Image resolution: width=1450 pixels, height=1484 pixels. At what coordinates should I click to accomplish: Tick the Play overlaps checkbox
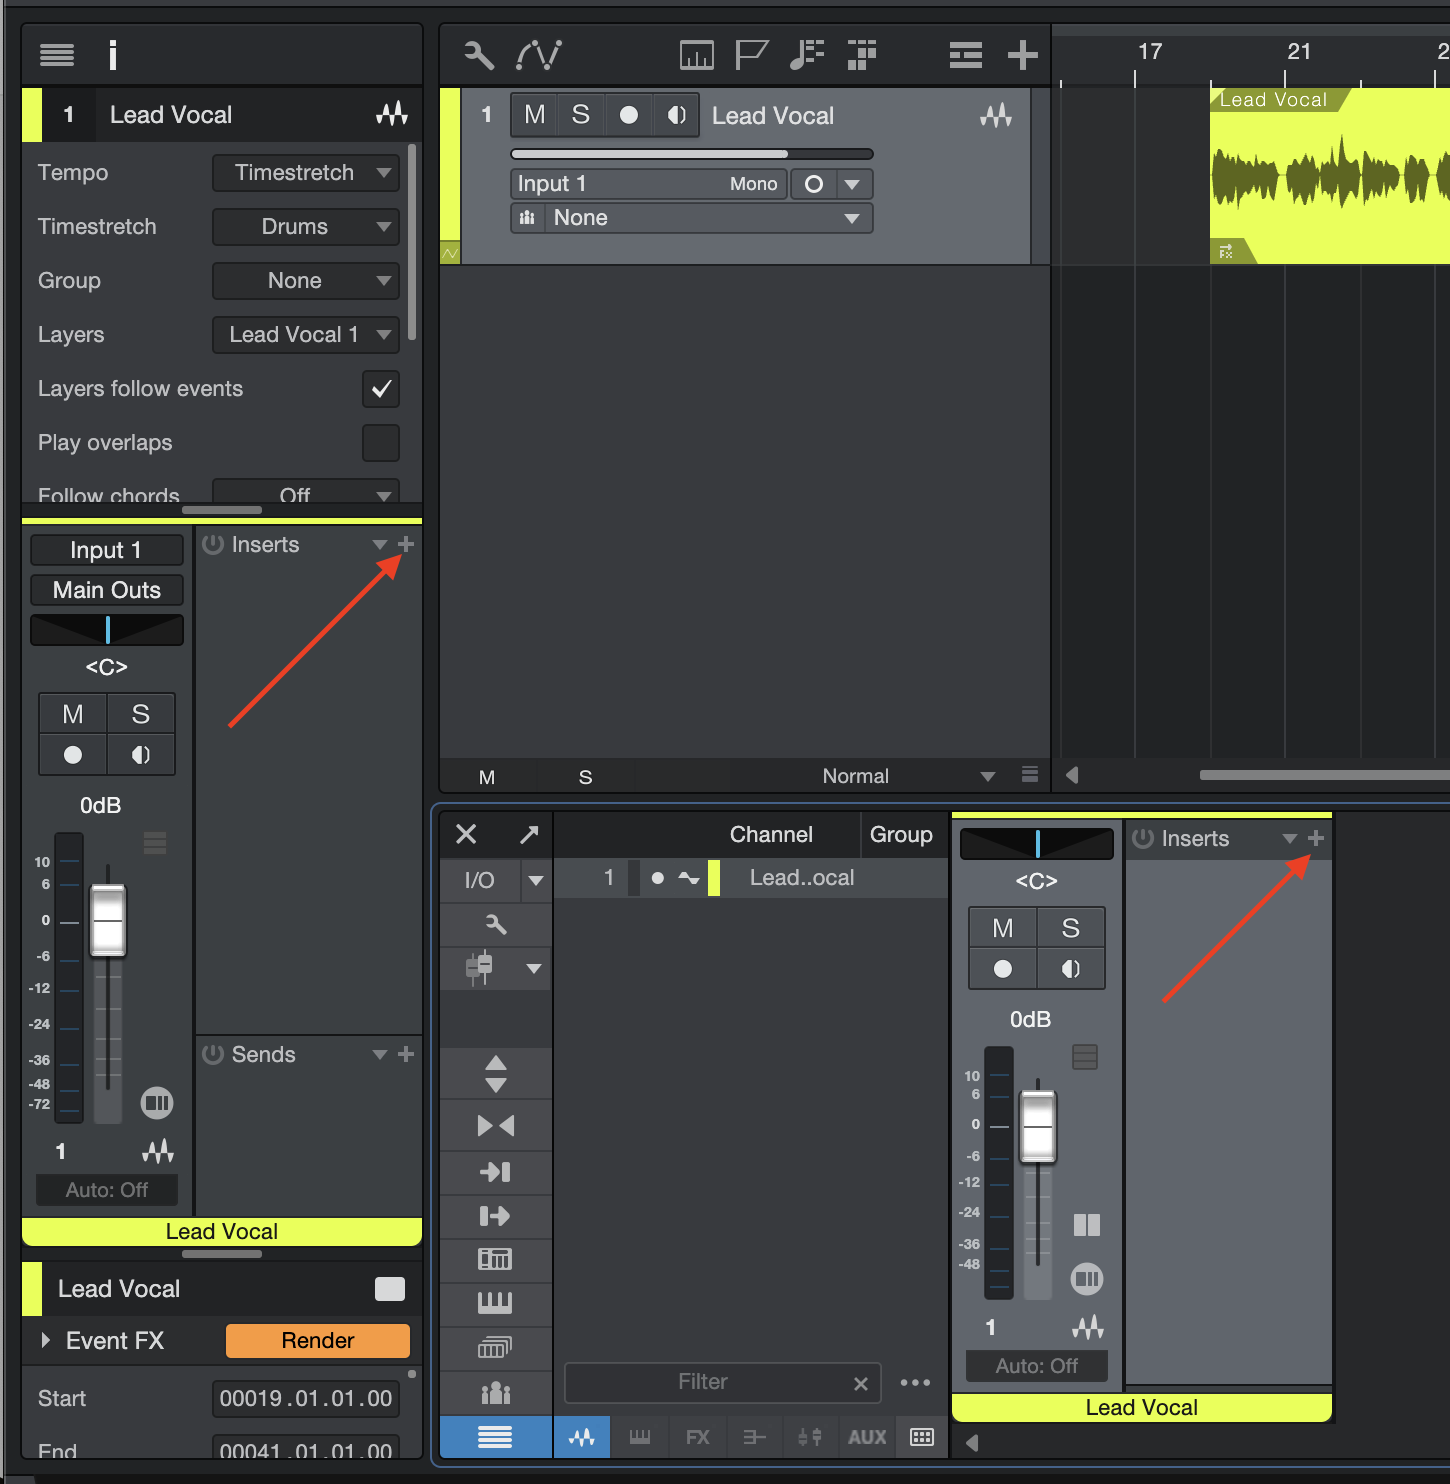pyautogui.click(x=381, y=443)
